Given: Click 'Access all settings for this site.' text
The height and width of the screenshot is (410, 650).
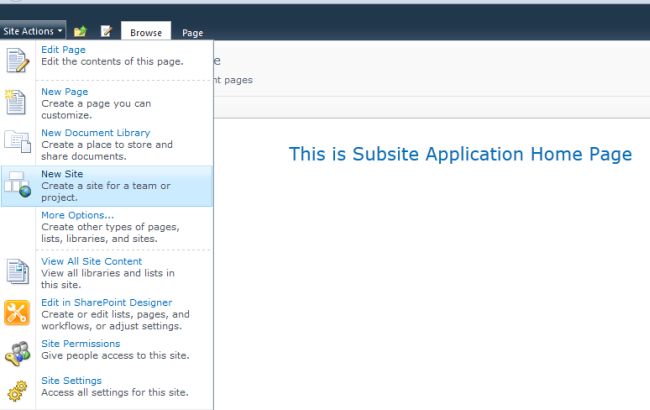Looking at the screenshot, I should coord(115,392).
